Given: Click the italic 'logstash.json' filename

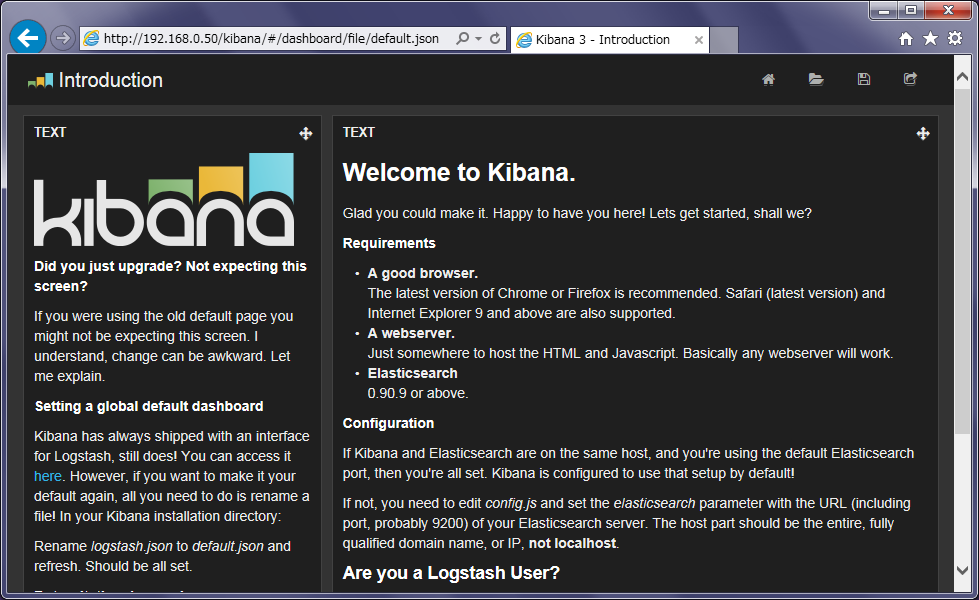Looking at the screenshot, I should tap(132, 546).
